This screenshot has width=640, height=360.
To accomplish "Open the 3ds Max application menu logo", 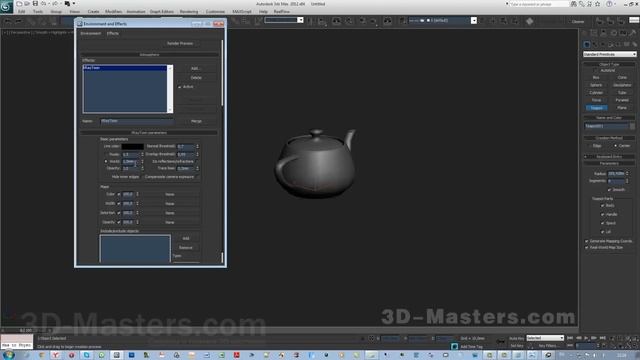I will (x=6, y=7).
